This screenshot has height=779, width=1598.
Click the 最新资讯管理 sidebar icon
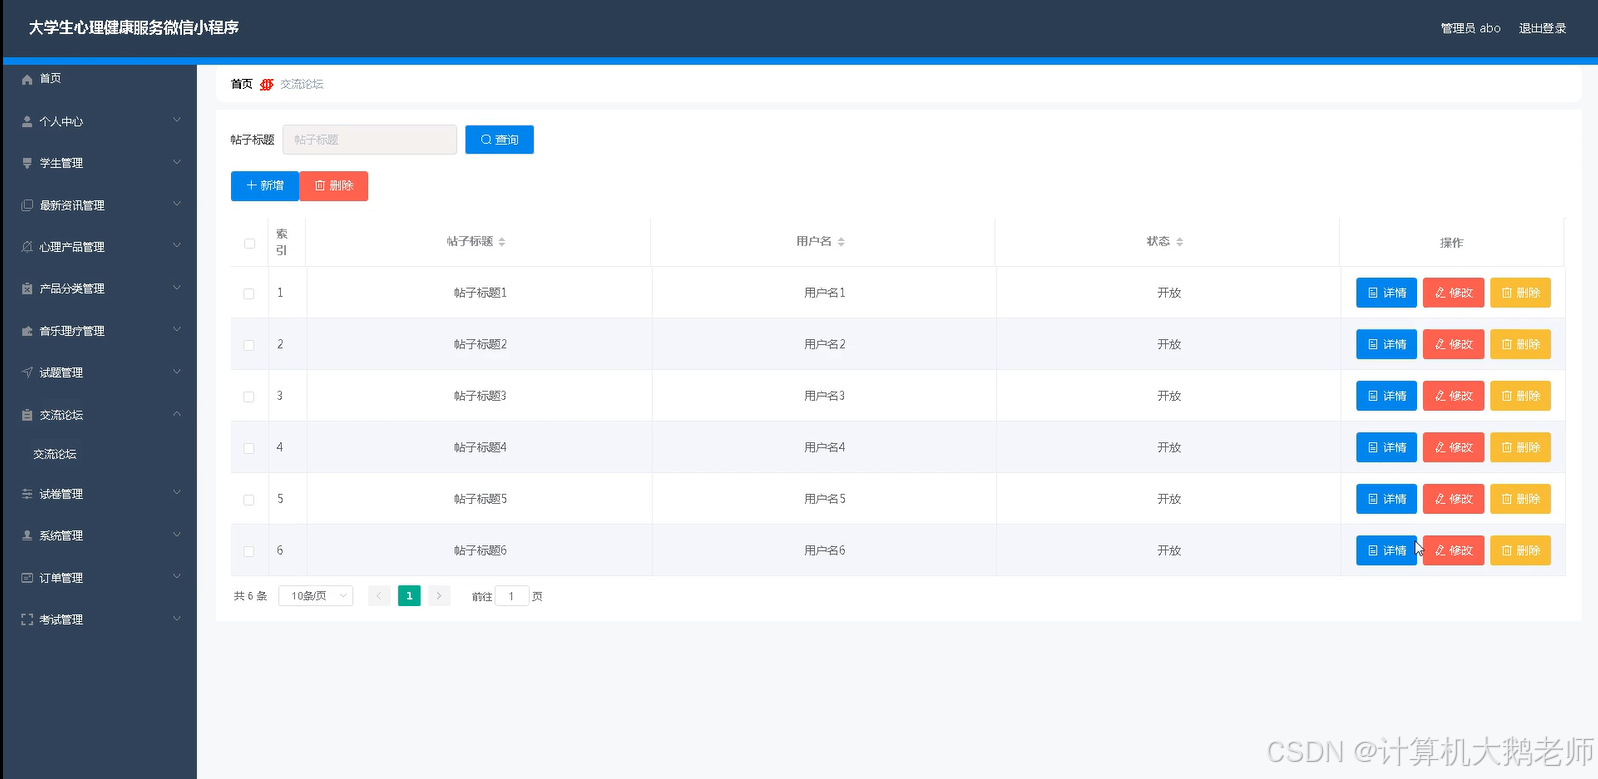tap(27, 205)
